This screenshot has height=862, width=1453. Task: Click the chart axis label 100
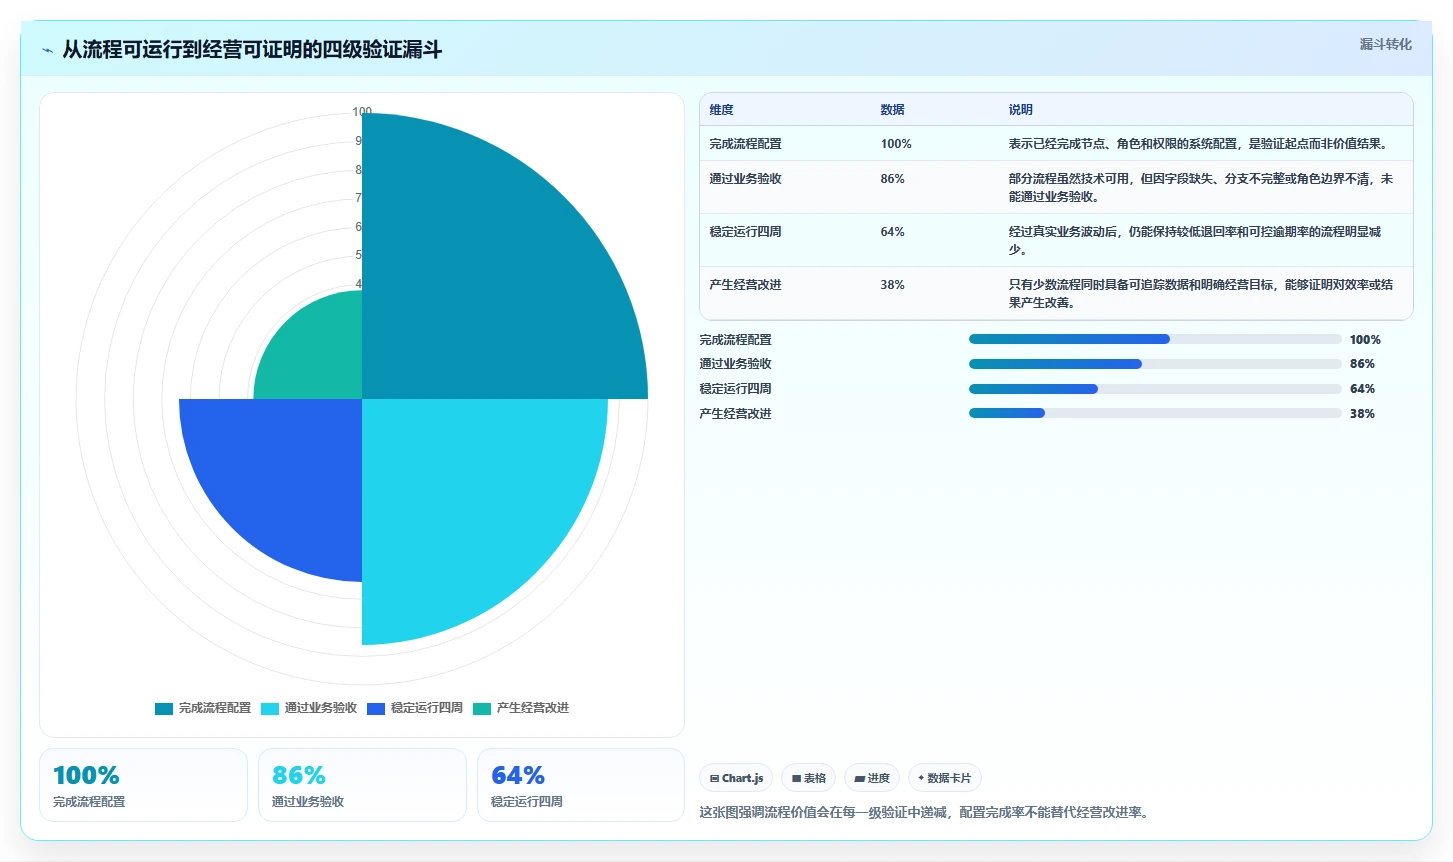tap(362, 112)
